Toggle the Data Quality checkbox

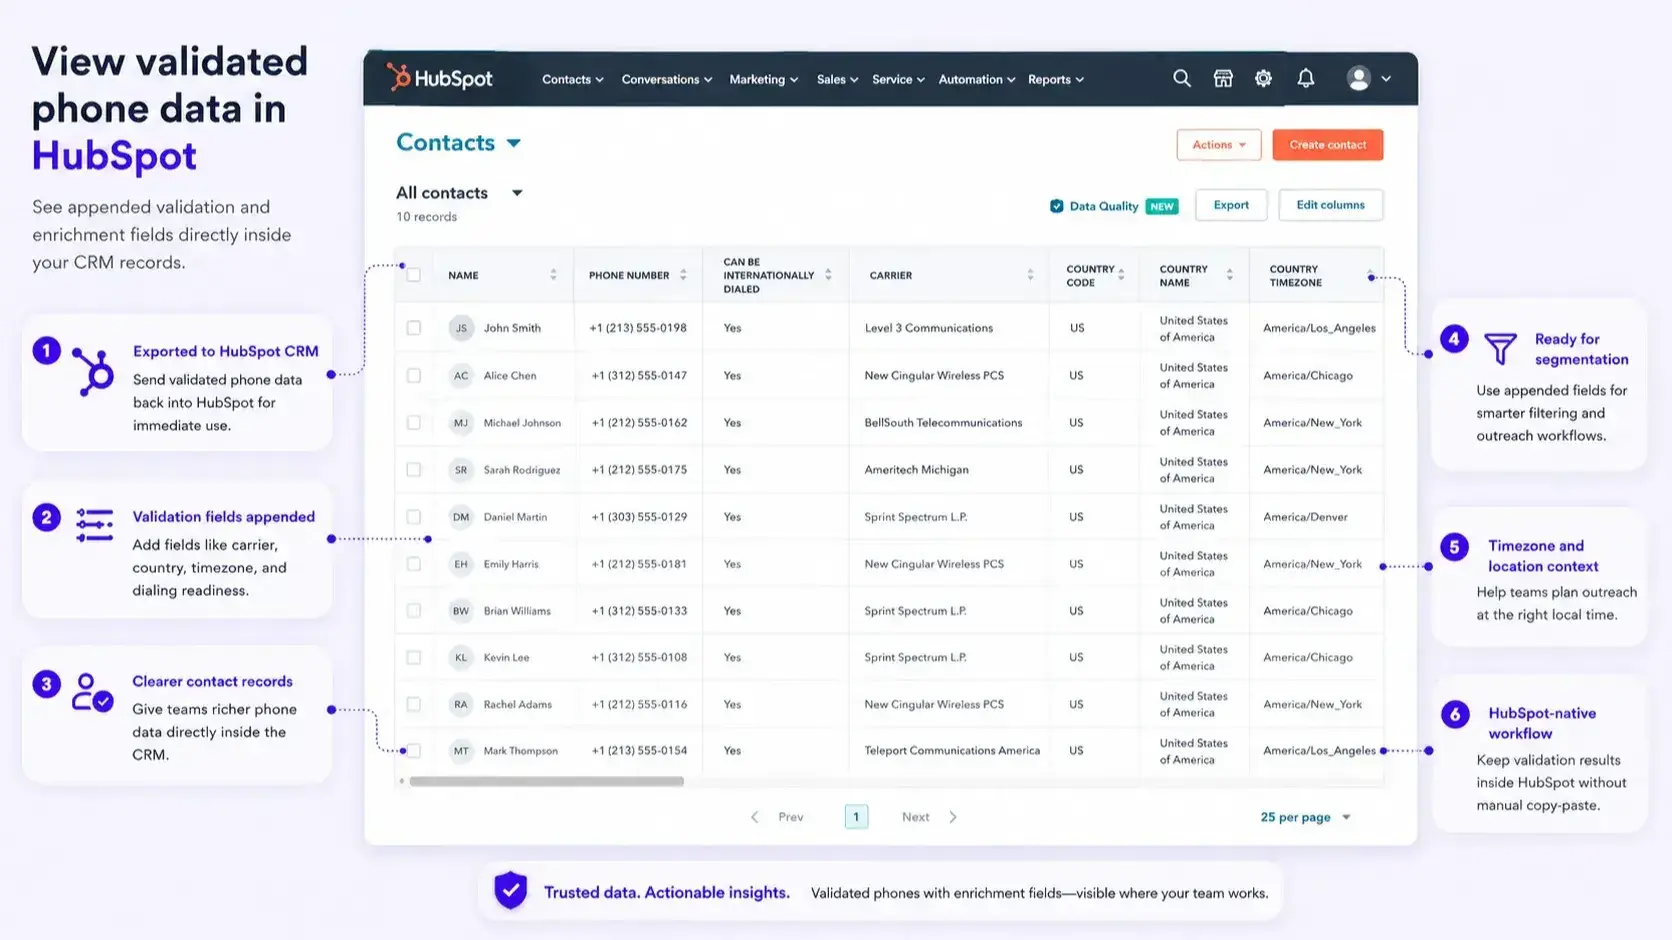coord(1056,206)
